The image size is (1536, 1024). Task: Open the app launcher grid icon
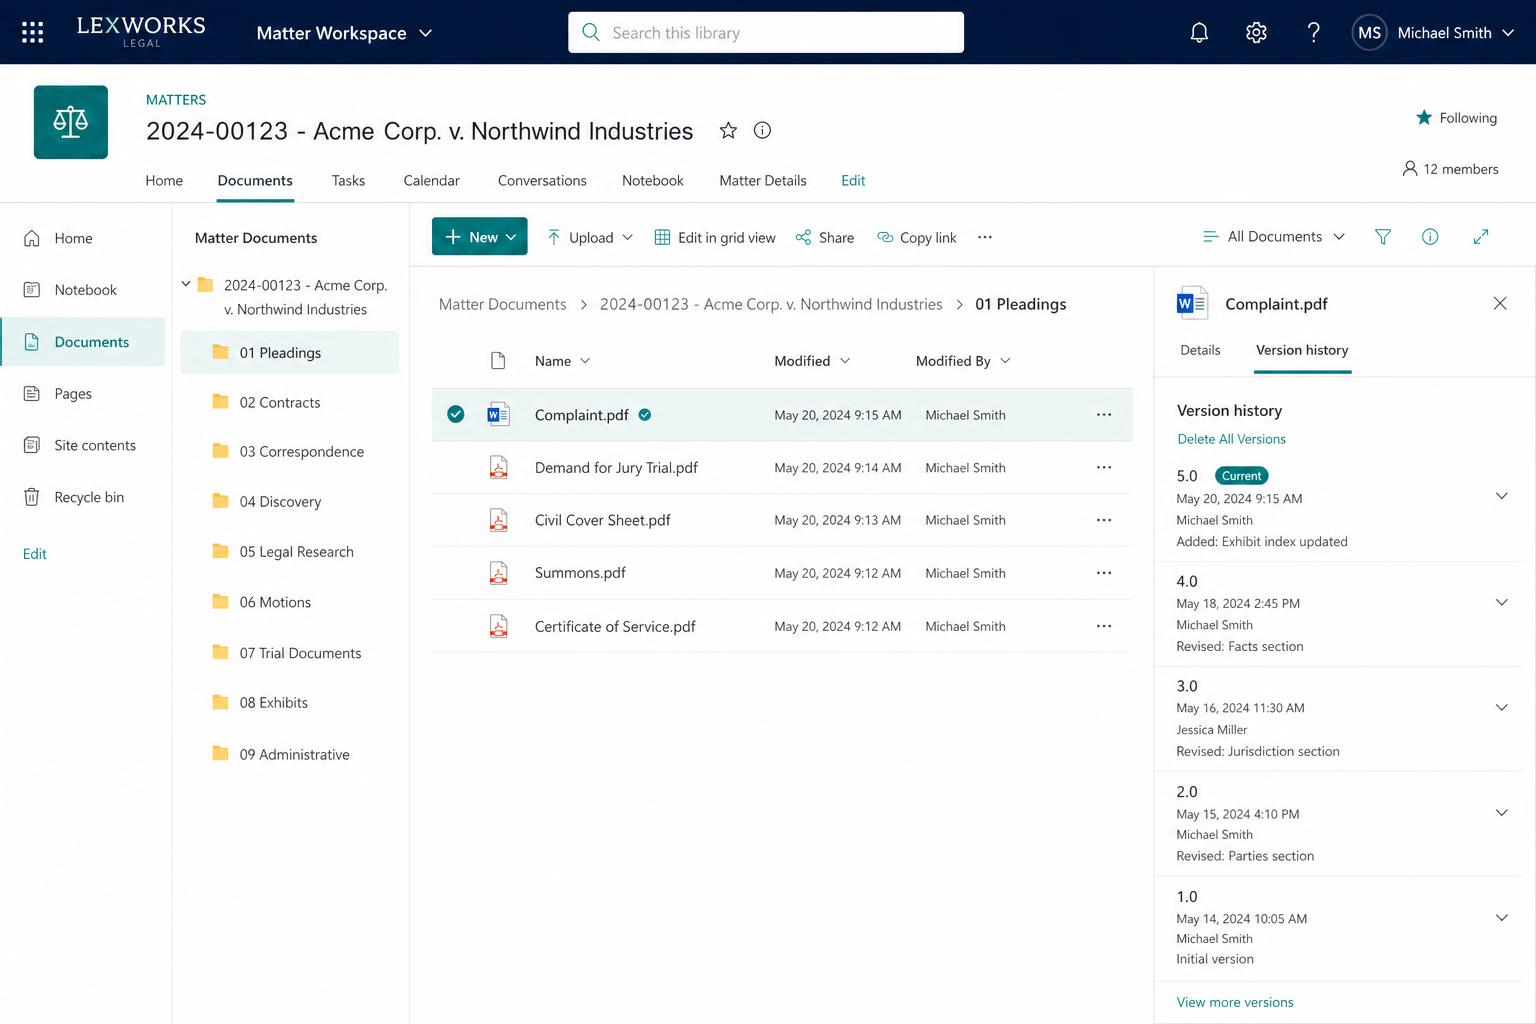(32, 32)
